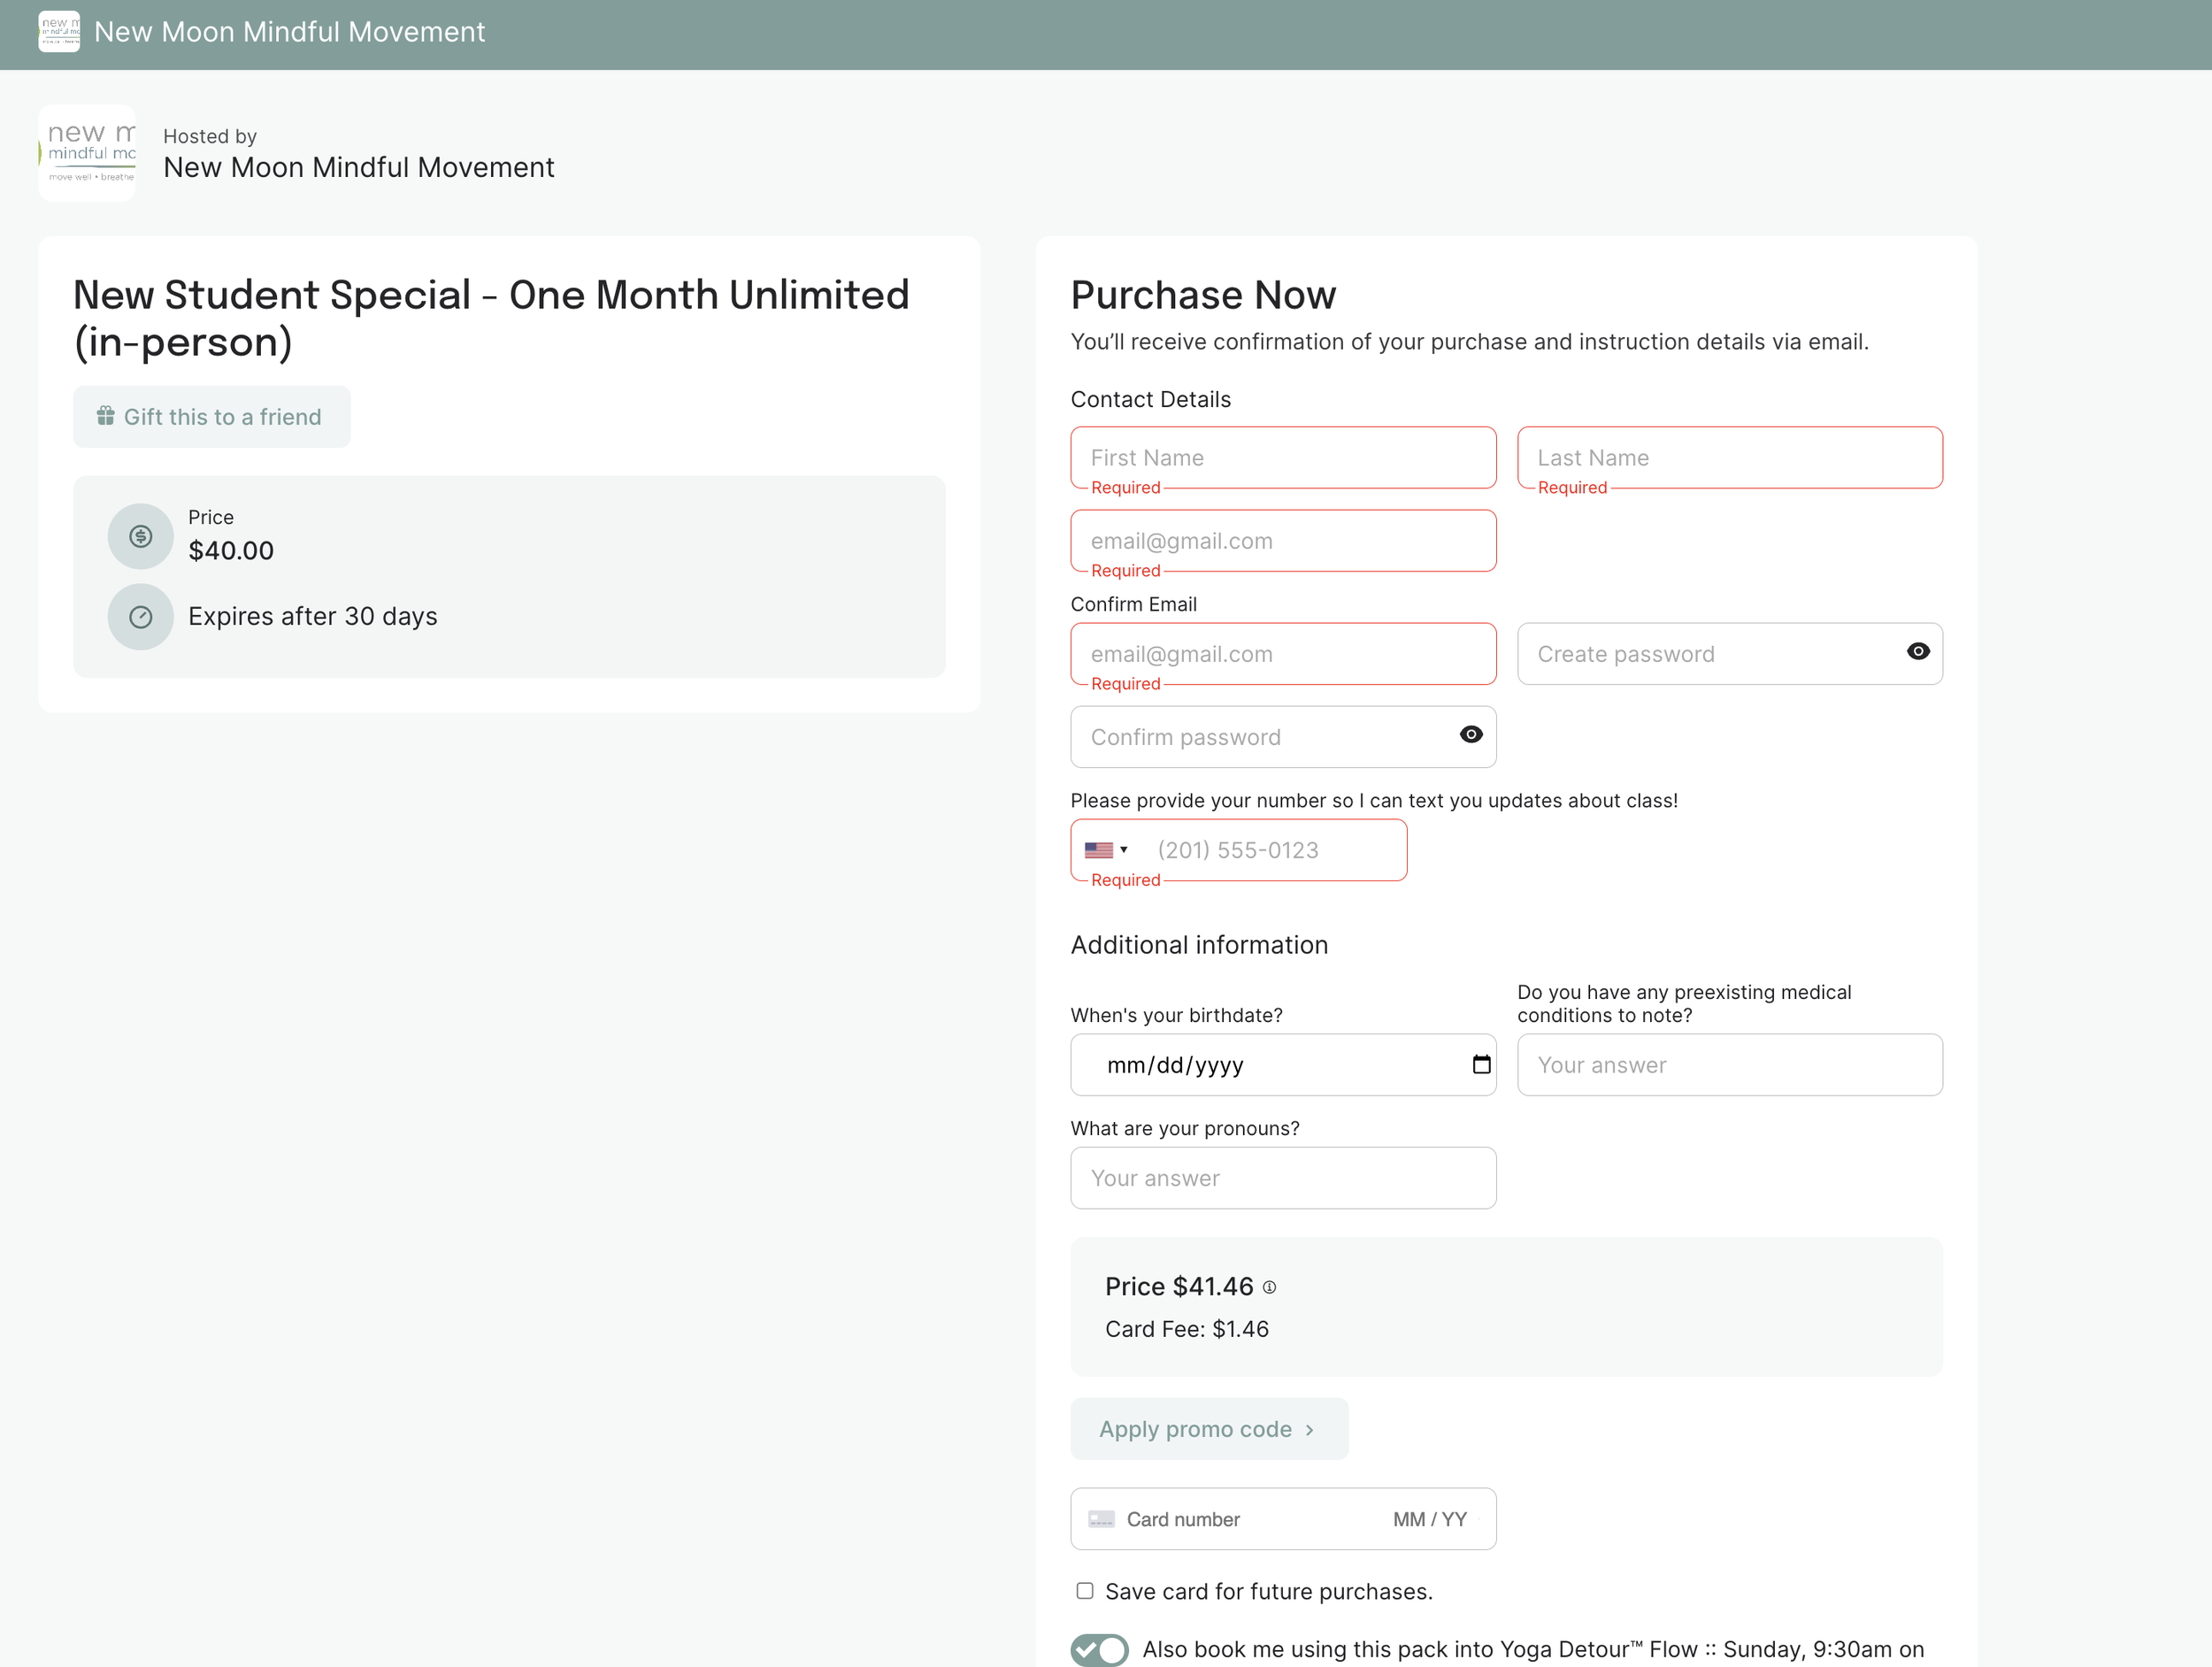The height and width of the screenshot is (1667, 2212).
Task: Show the Create password text
Action: tap(1918, 652)
